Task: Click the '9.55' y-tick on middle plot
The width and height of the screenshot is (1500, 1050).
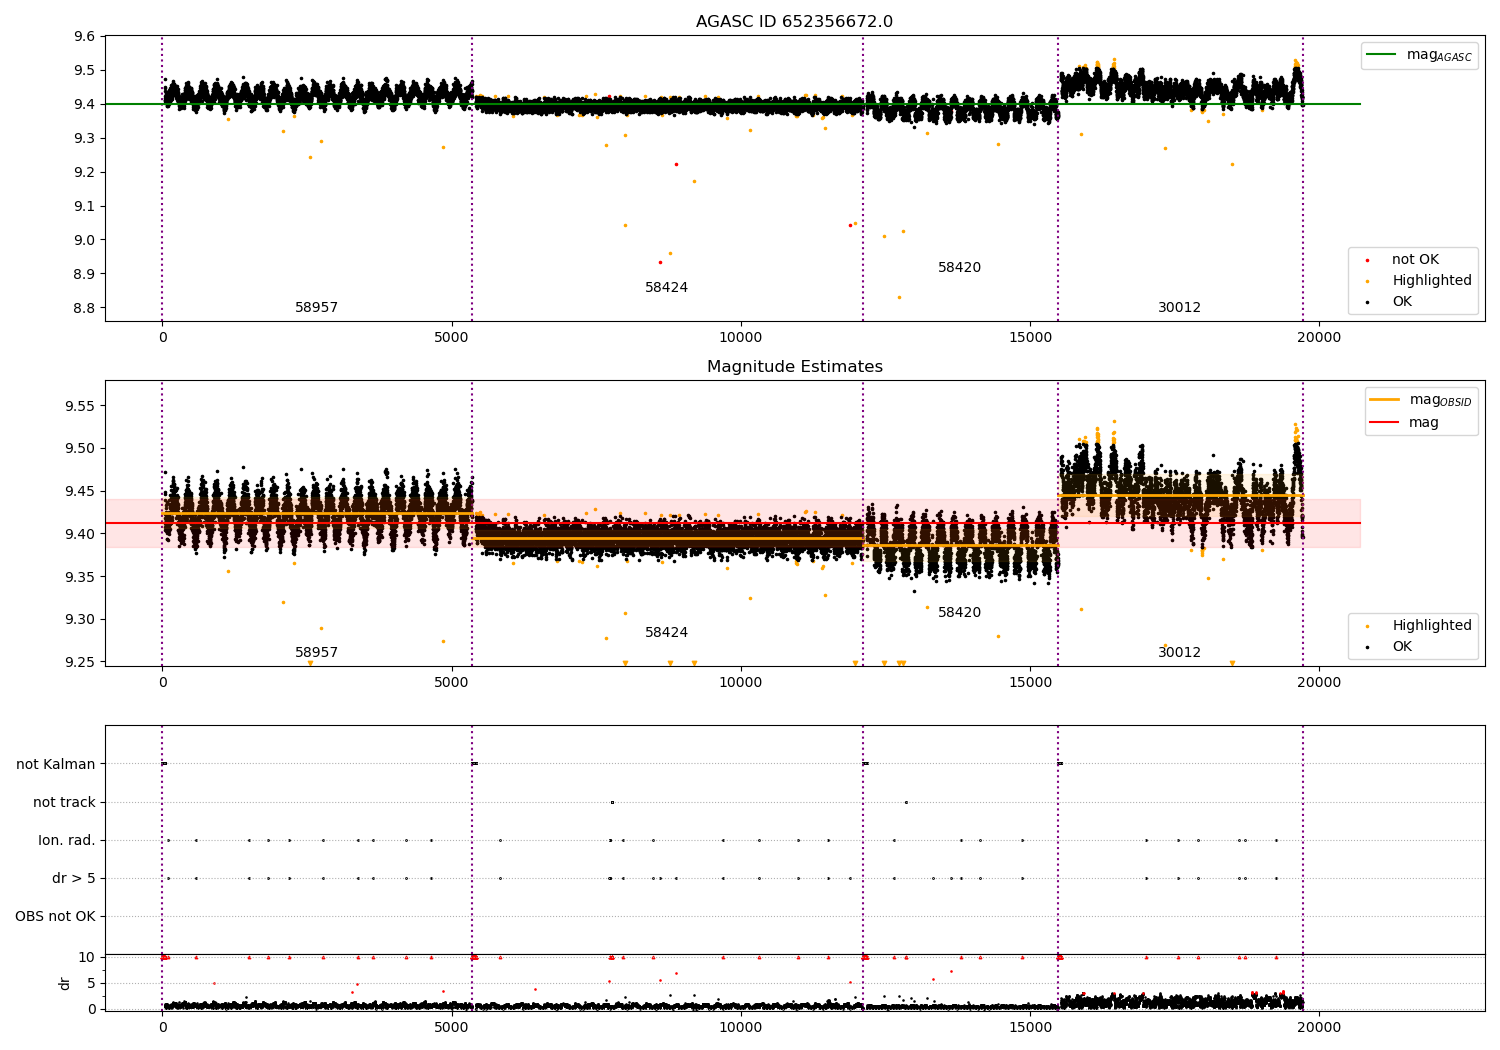Action: pos(81,407)
